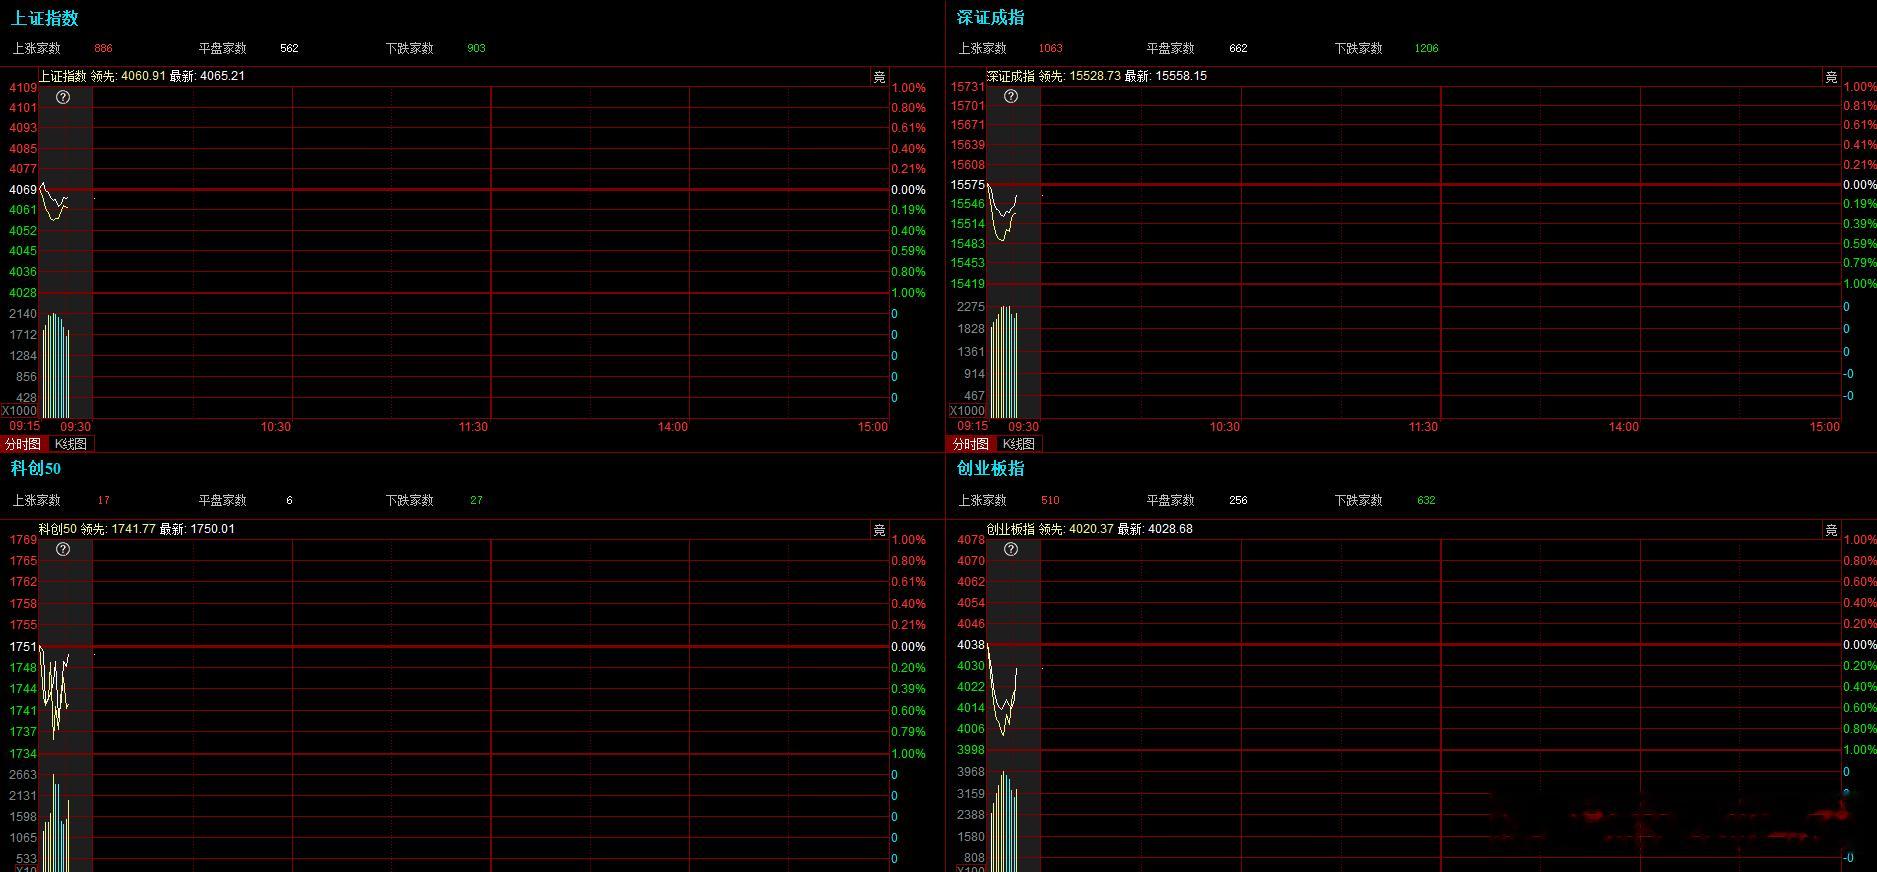Switch to 分时图 tab under 上证指数 chart

pyautogui.click(x=23, y=444)
